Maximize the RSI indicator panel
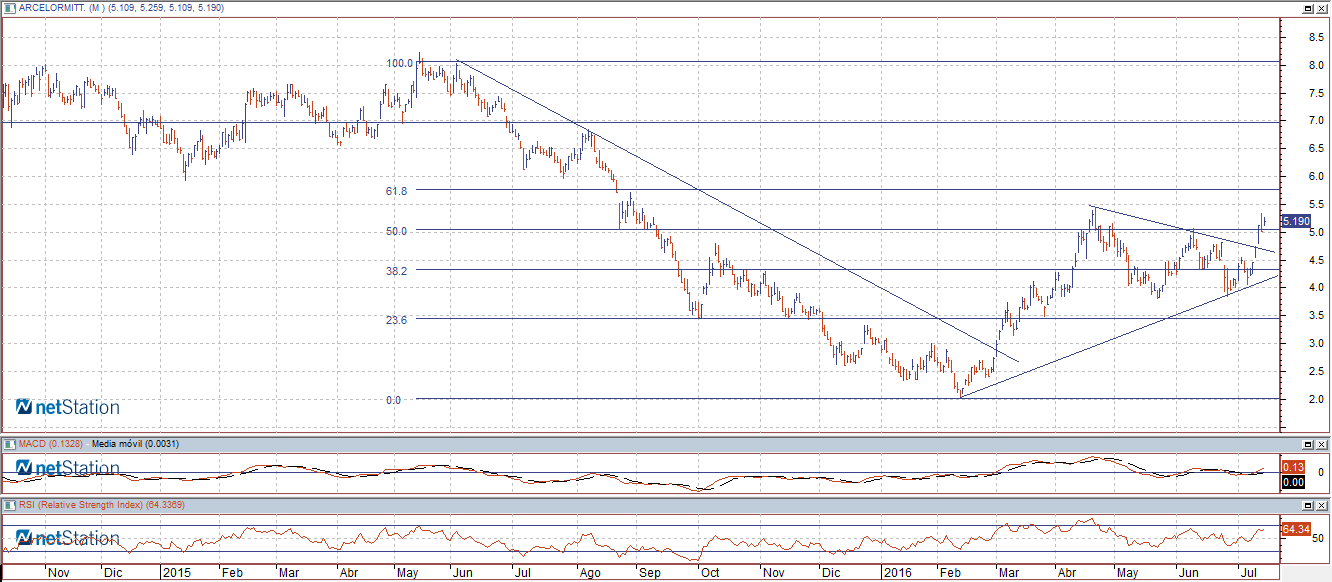Screen dimensions: 1332x582 (1307, 505)
